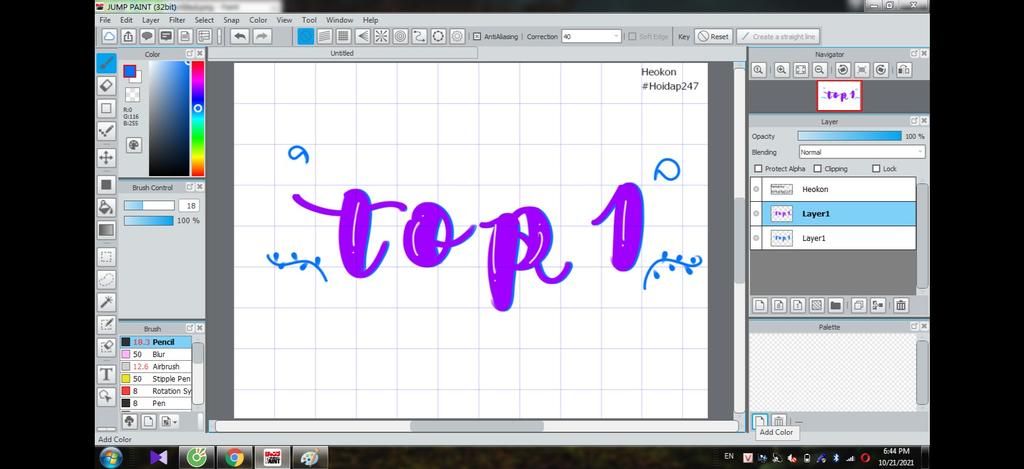
Task: Open Visual Studio from the taskbar
Action: (159, 457)
